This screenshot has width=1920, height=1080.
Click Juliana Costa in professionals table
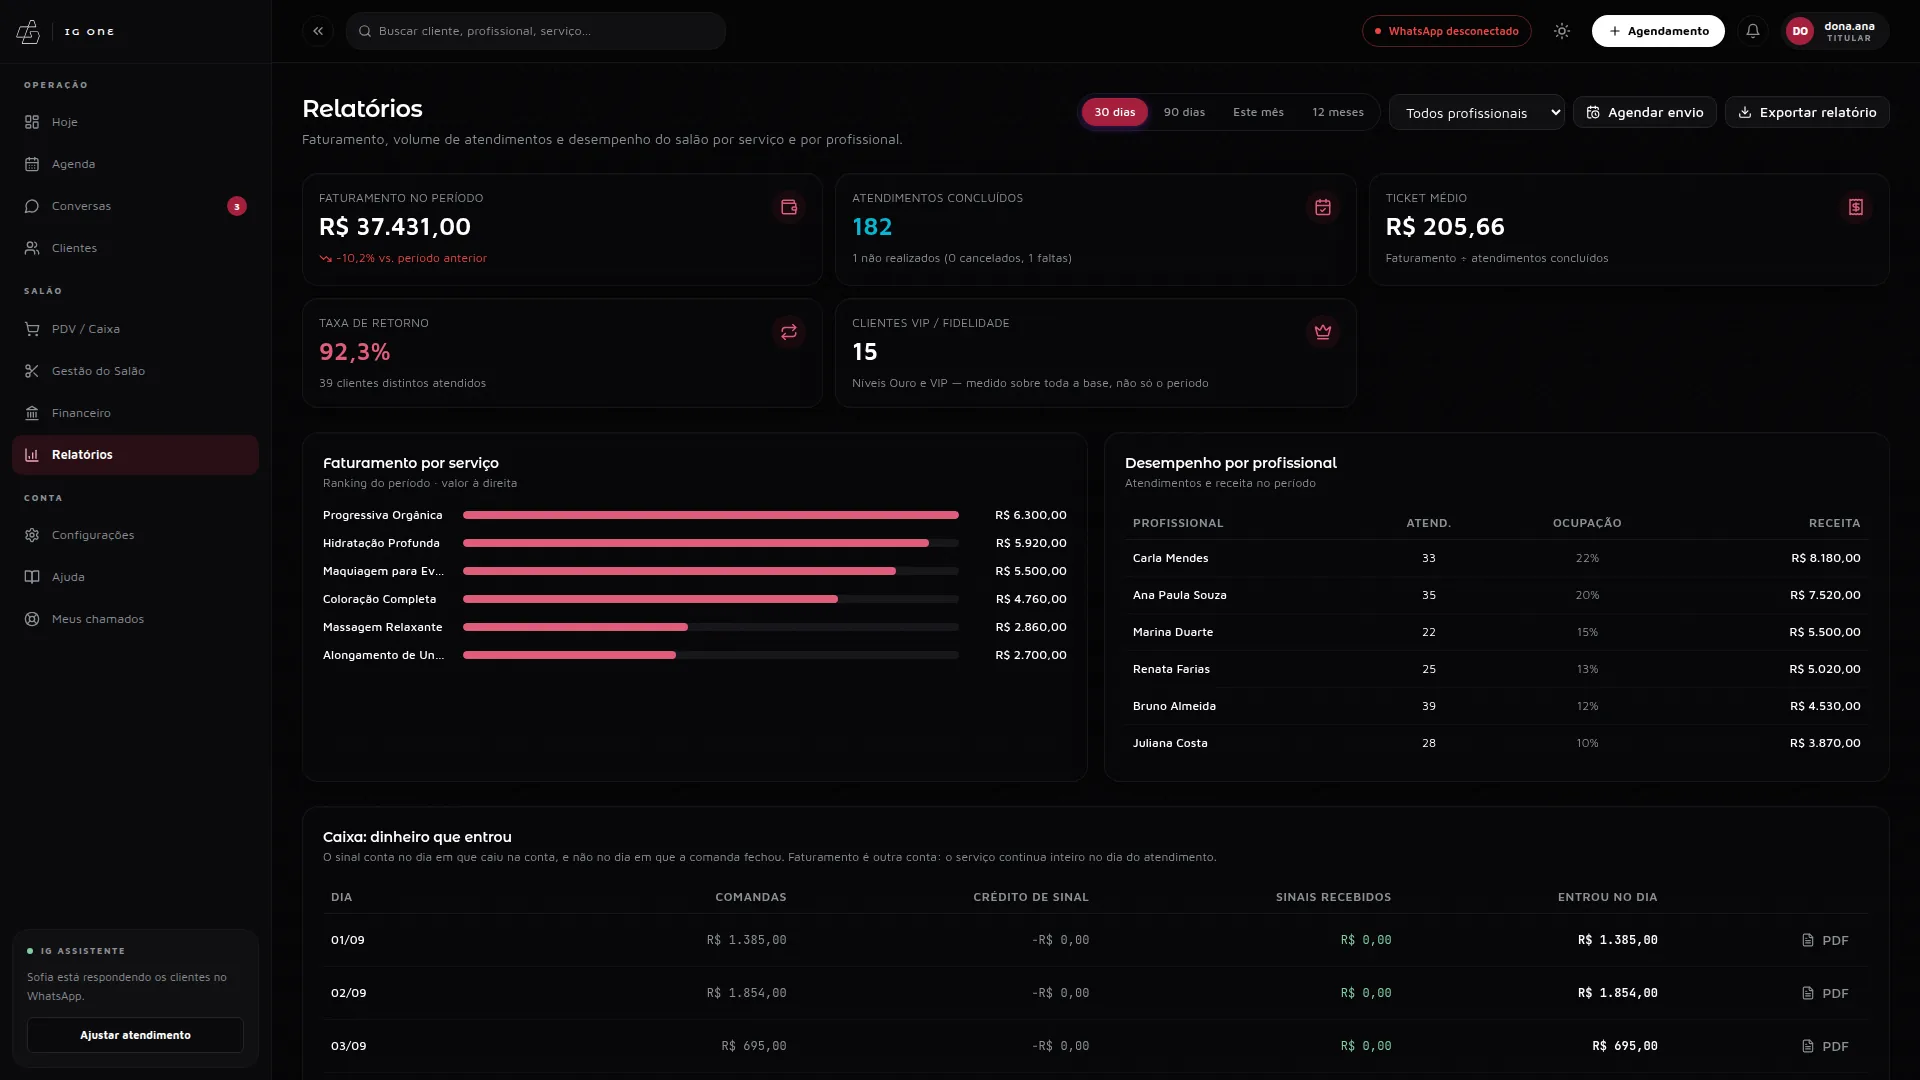click(x=1170, y=743)
